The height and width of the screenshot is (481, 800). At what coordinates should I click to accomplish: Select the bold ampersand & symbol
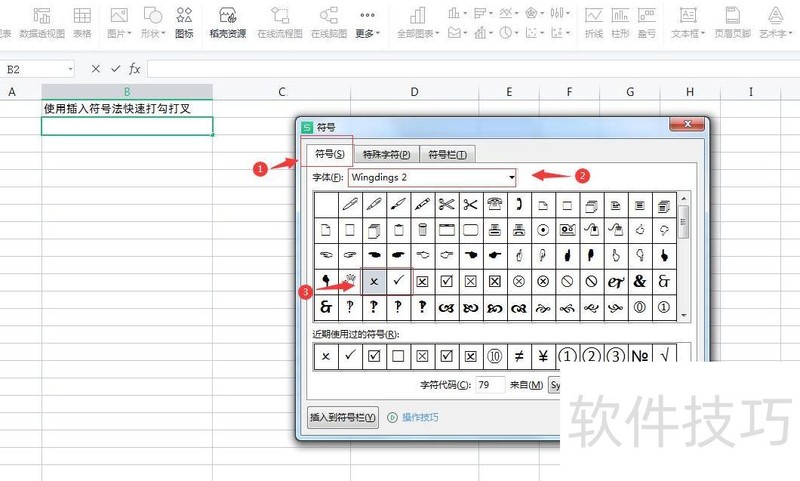640,282
